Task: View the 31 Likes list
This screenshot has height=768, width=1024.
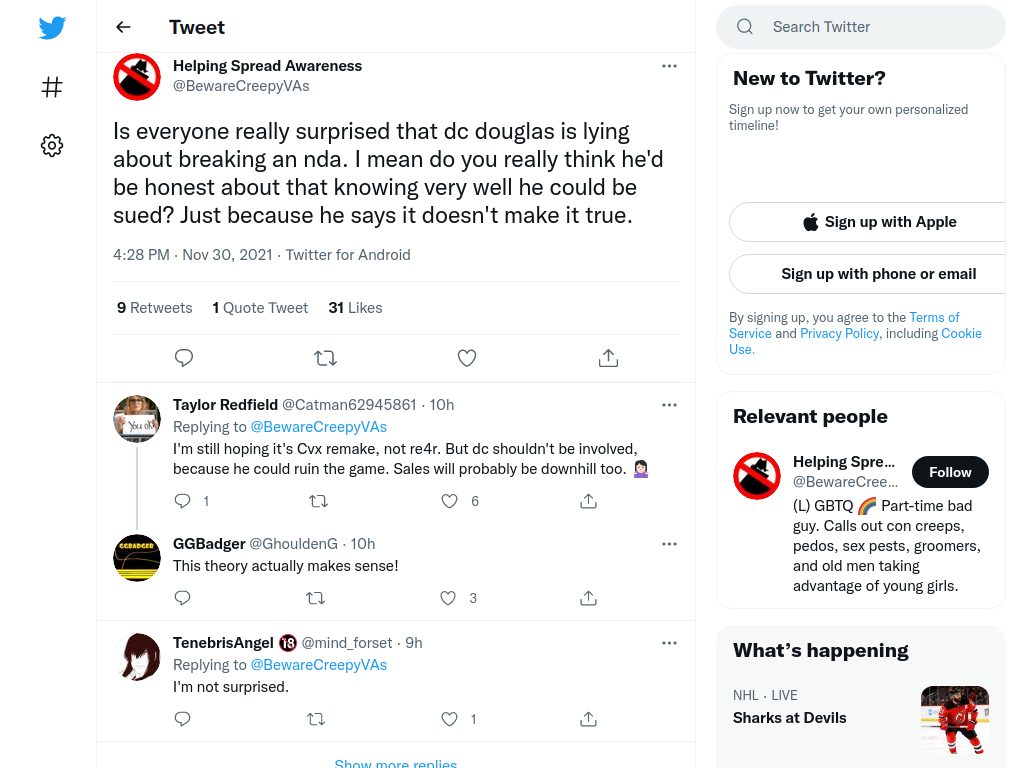Action: coord(355,308)
